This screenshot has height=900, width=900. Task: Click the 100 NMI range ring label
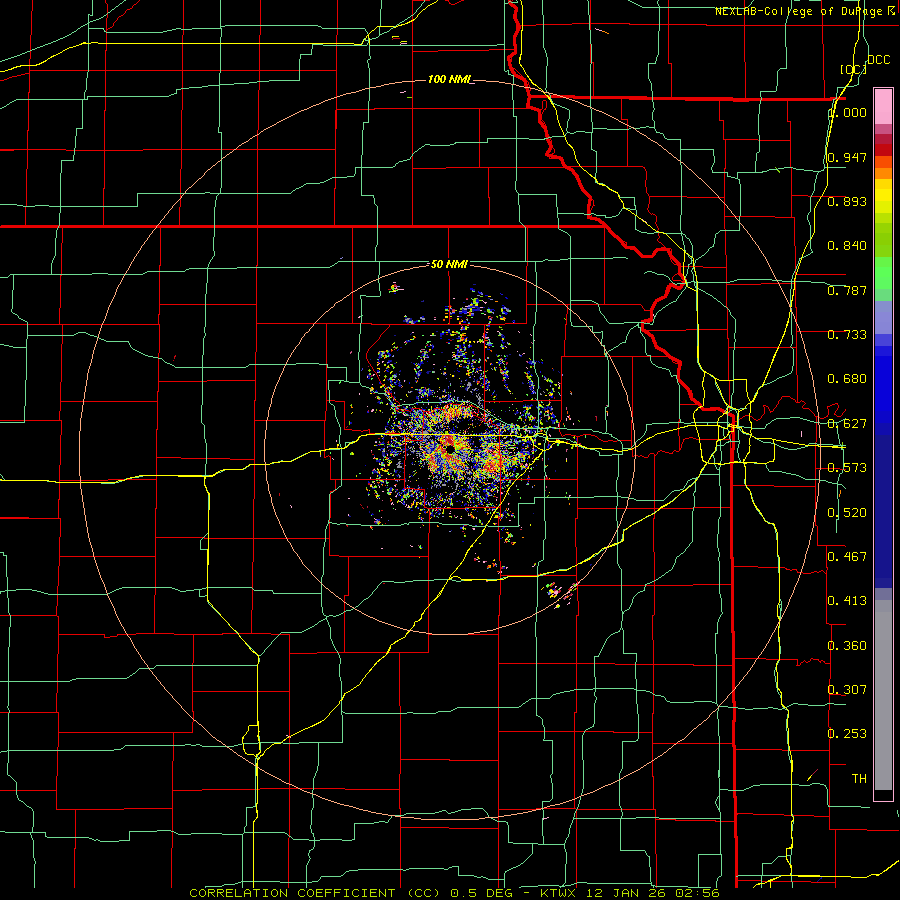tap(450, 79)
